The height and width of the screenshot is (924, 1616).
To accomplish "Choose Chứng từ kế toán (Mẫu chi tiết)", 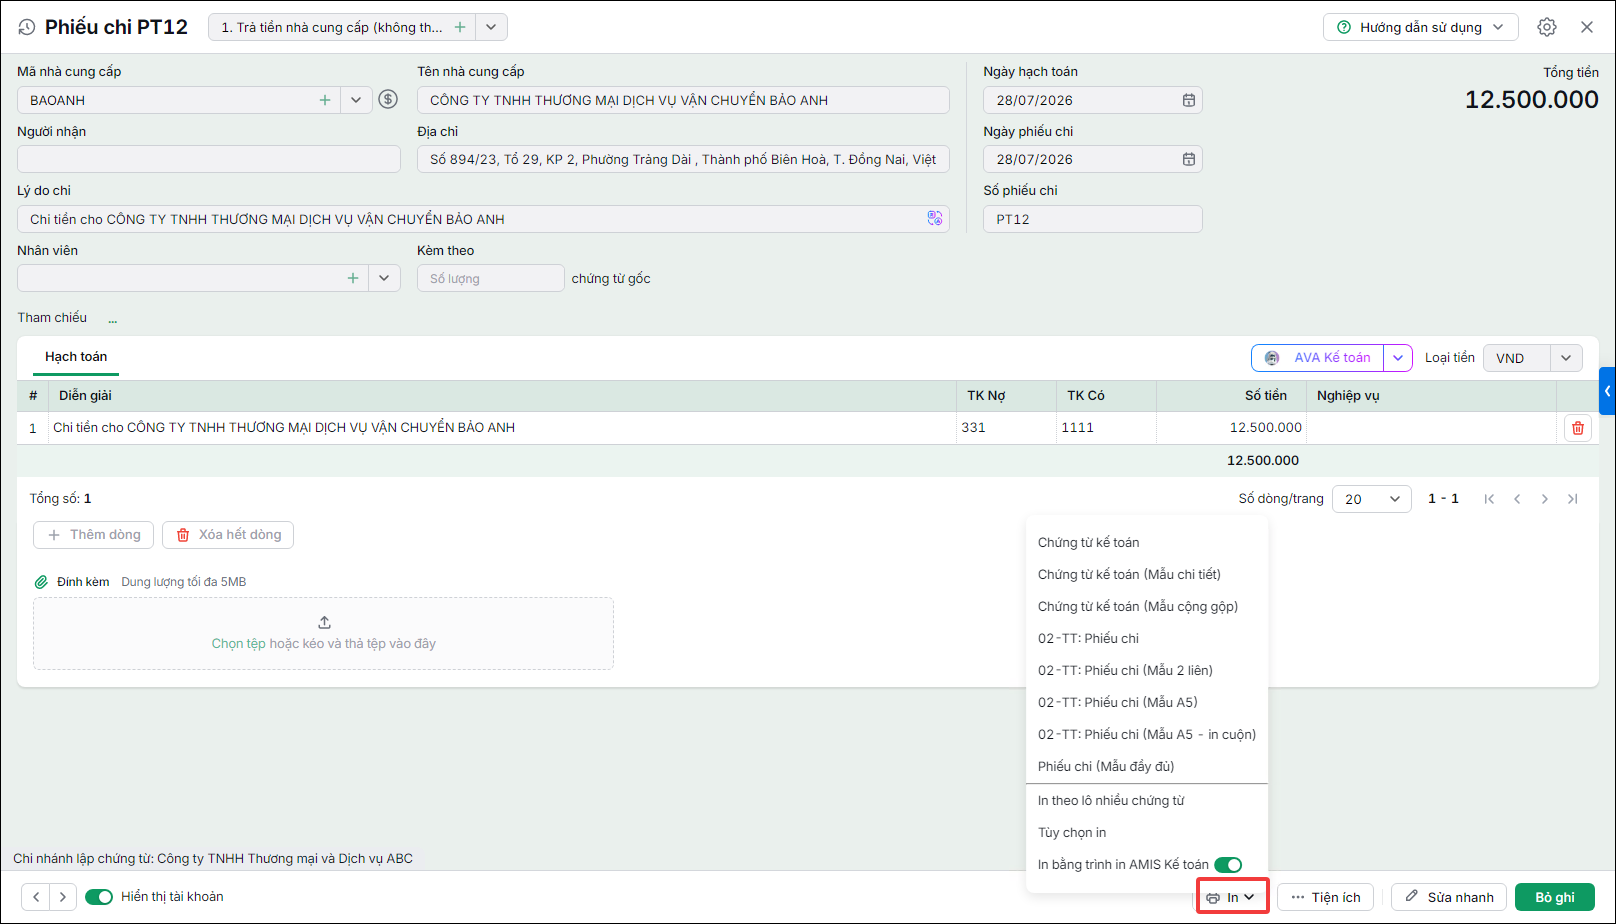I will (x=1129, y=575).
